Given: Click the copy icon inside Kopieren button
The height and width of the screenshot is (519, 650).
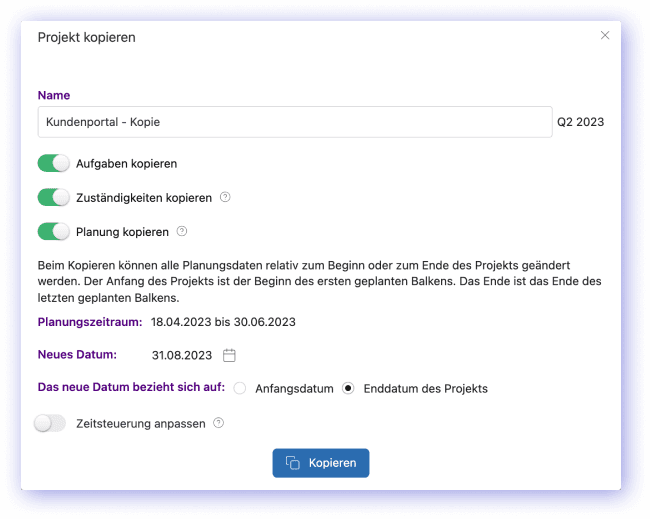Looking at the screenshot, I should point(293,463).
